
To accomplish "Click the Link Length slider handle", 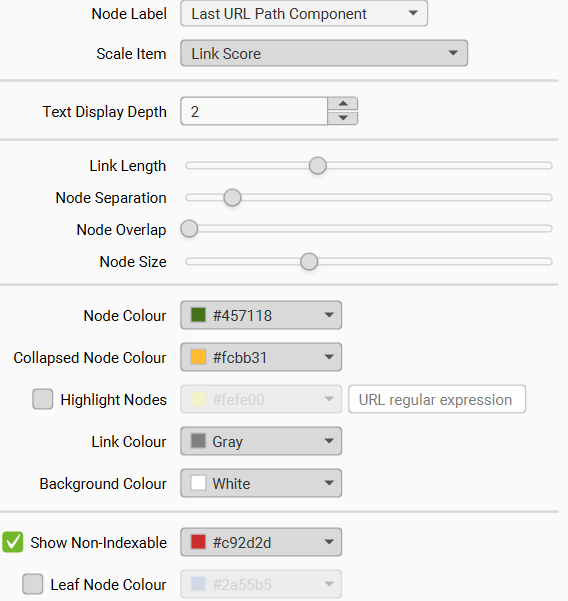I will [318, 166].
